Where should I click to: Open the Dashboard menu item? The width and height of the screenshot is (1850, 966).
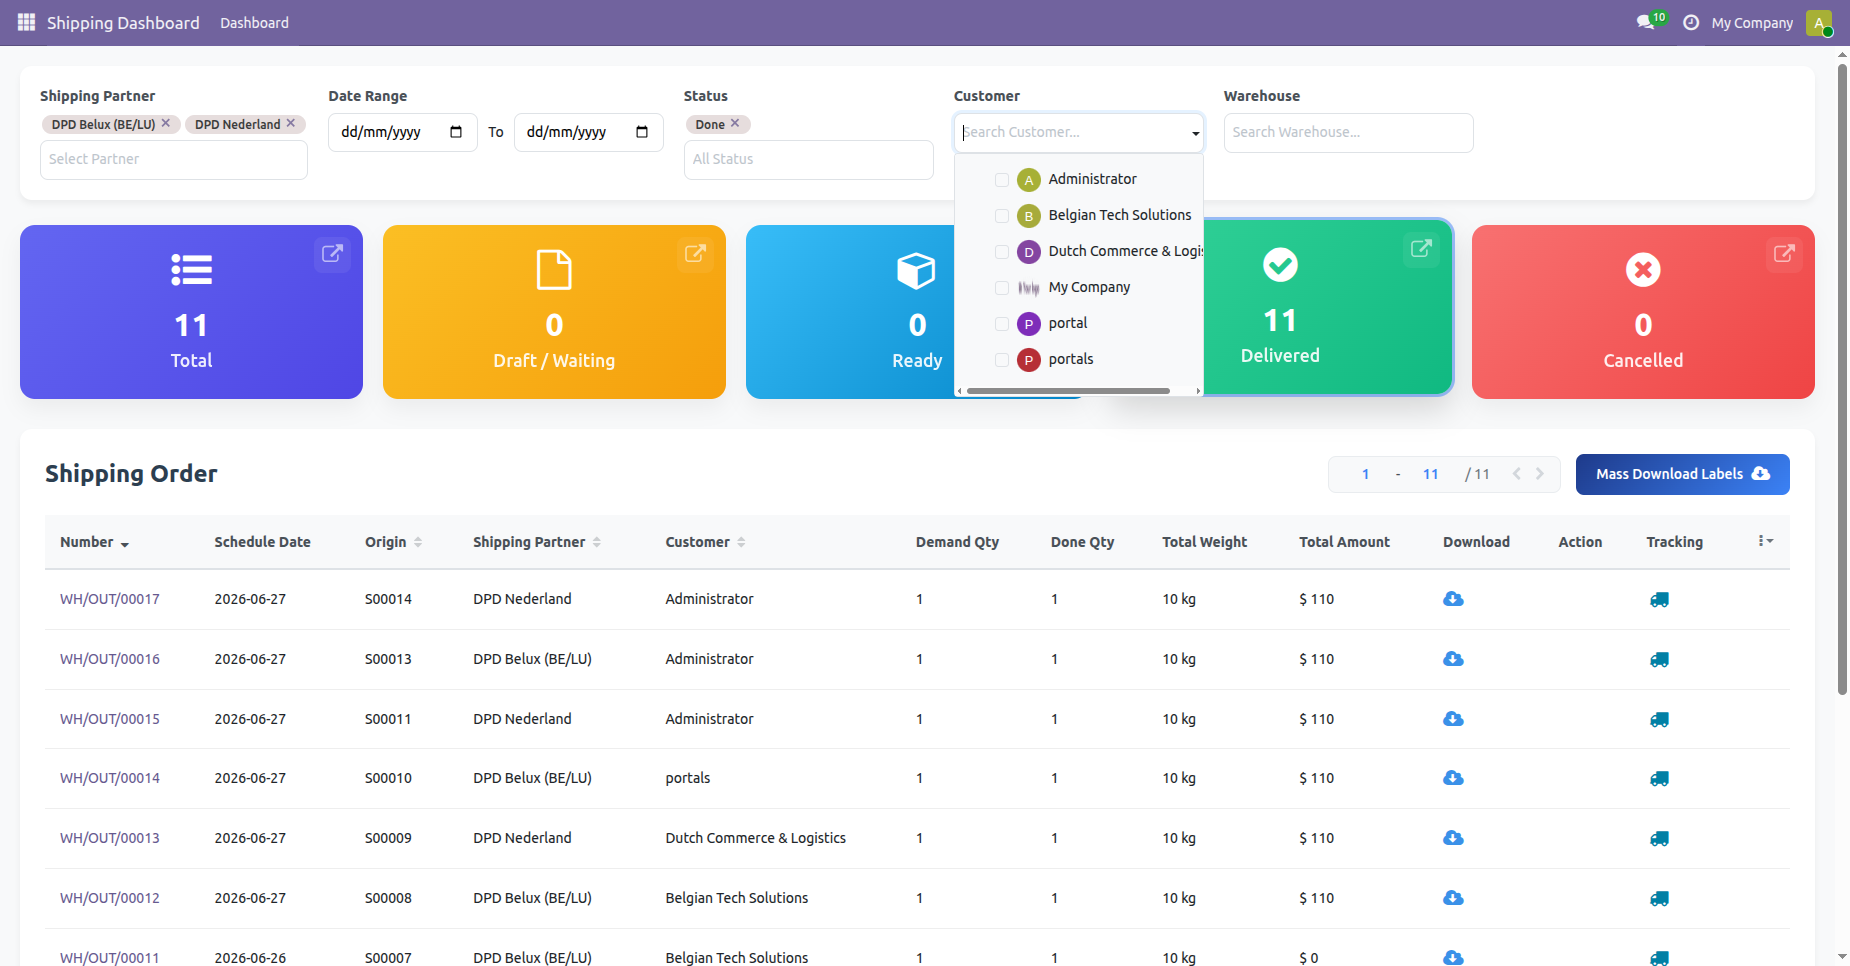(x=254, y=23)
